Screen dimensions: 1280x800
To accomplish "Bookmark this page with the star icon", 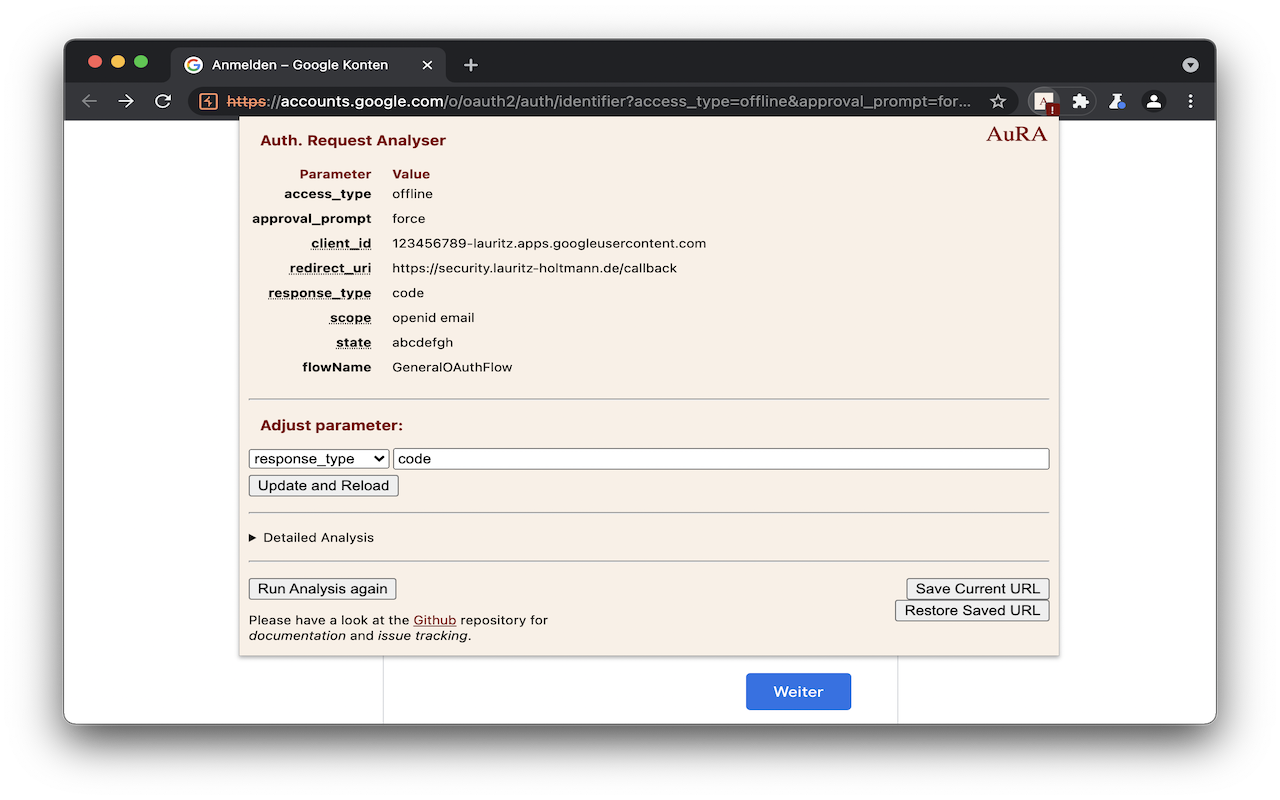I will pos(997,101).
